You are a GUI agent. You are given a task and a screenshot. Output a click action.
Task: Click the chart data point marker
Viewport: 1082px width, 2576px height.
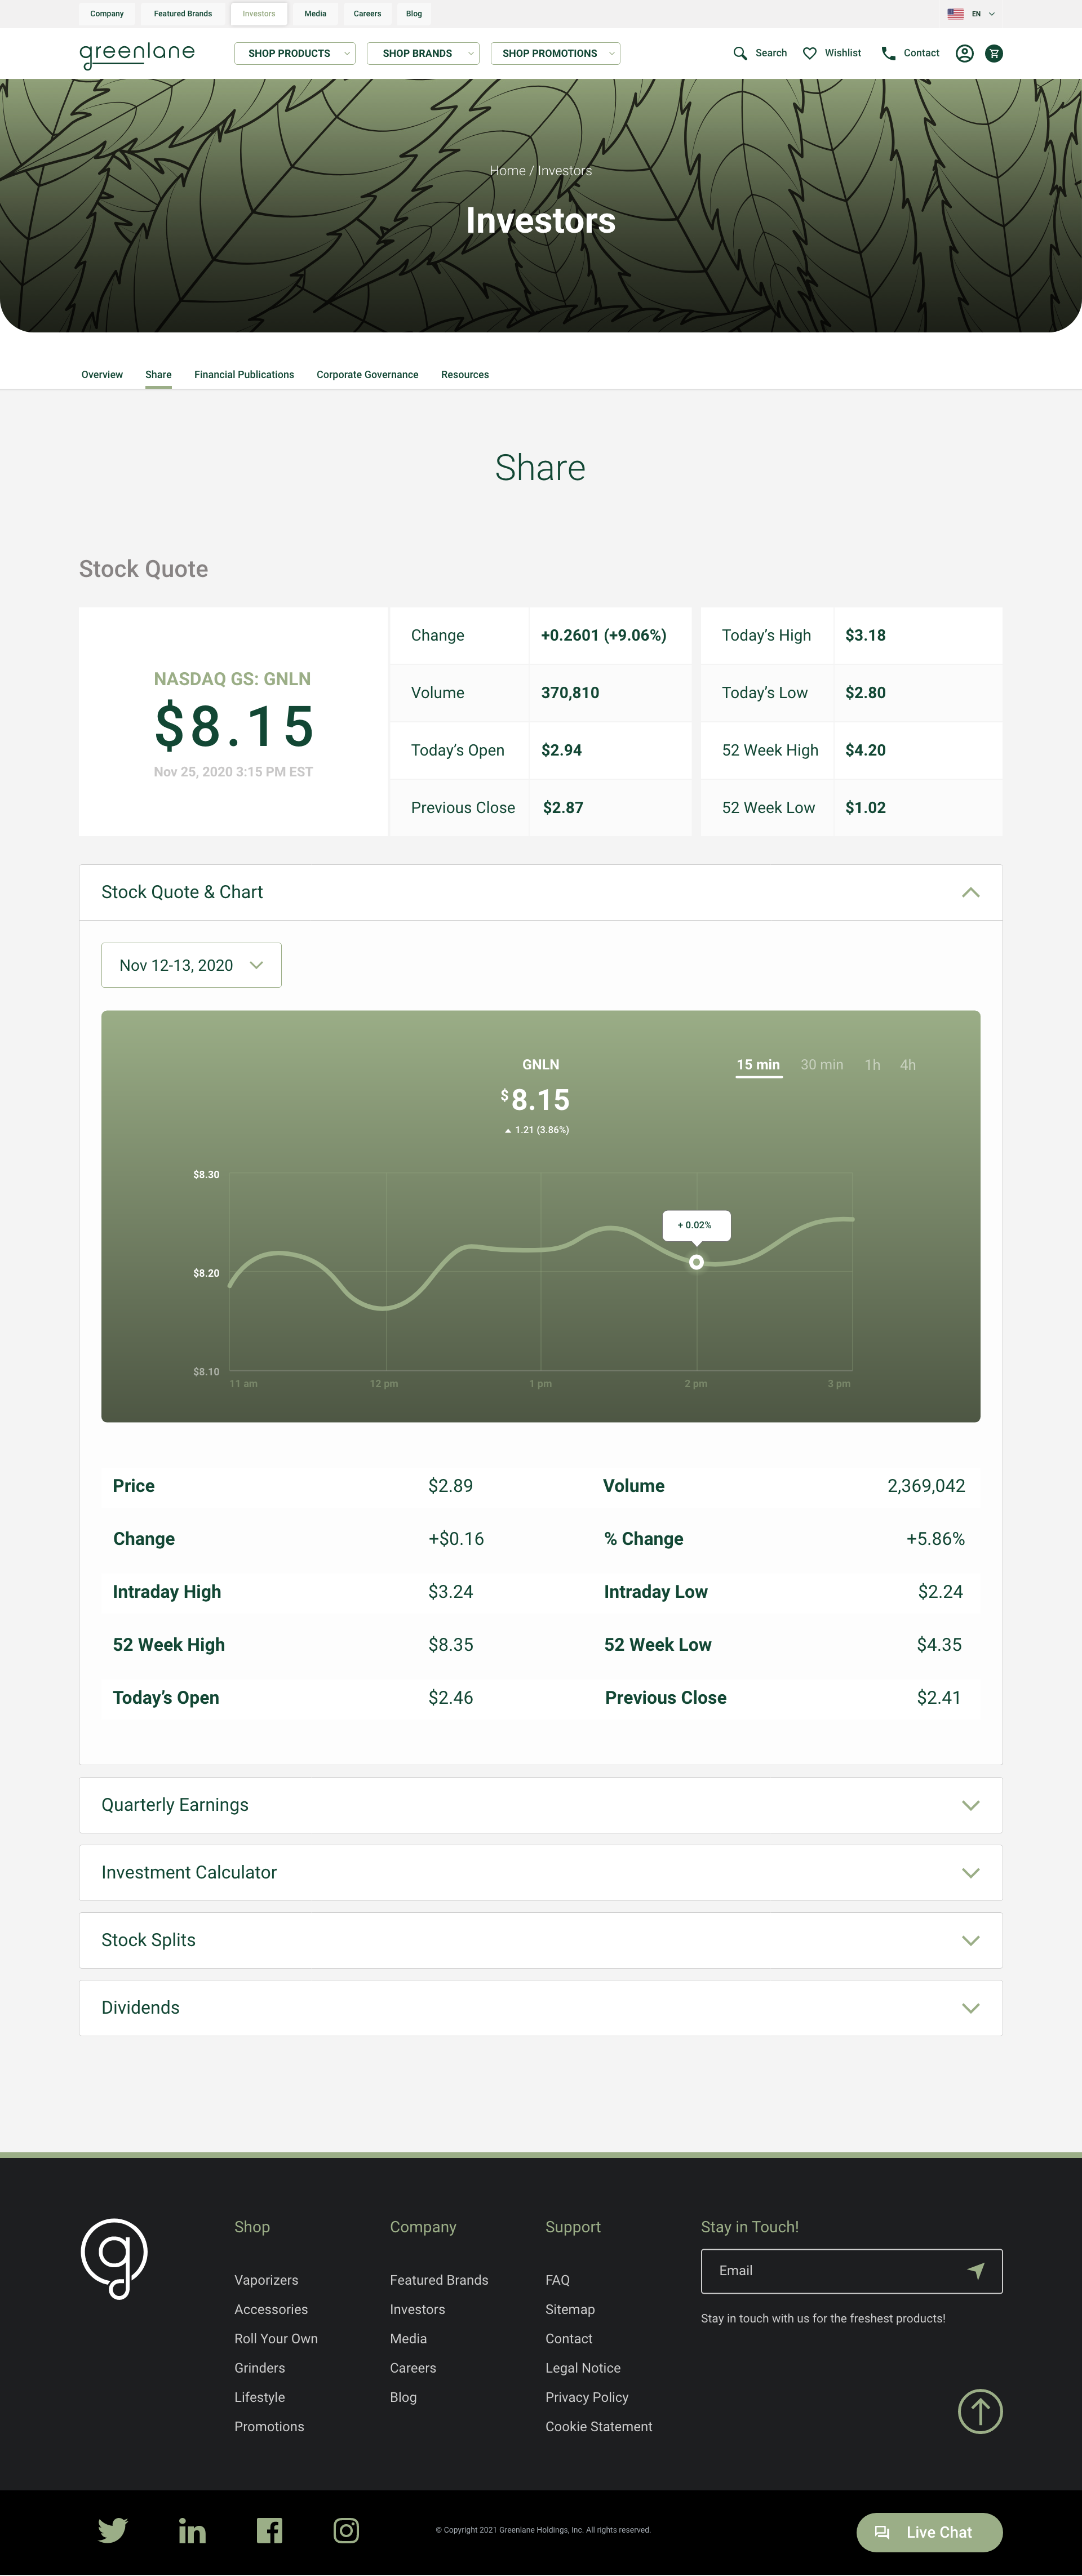(x=697, y=1262)
